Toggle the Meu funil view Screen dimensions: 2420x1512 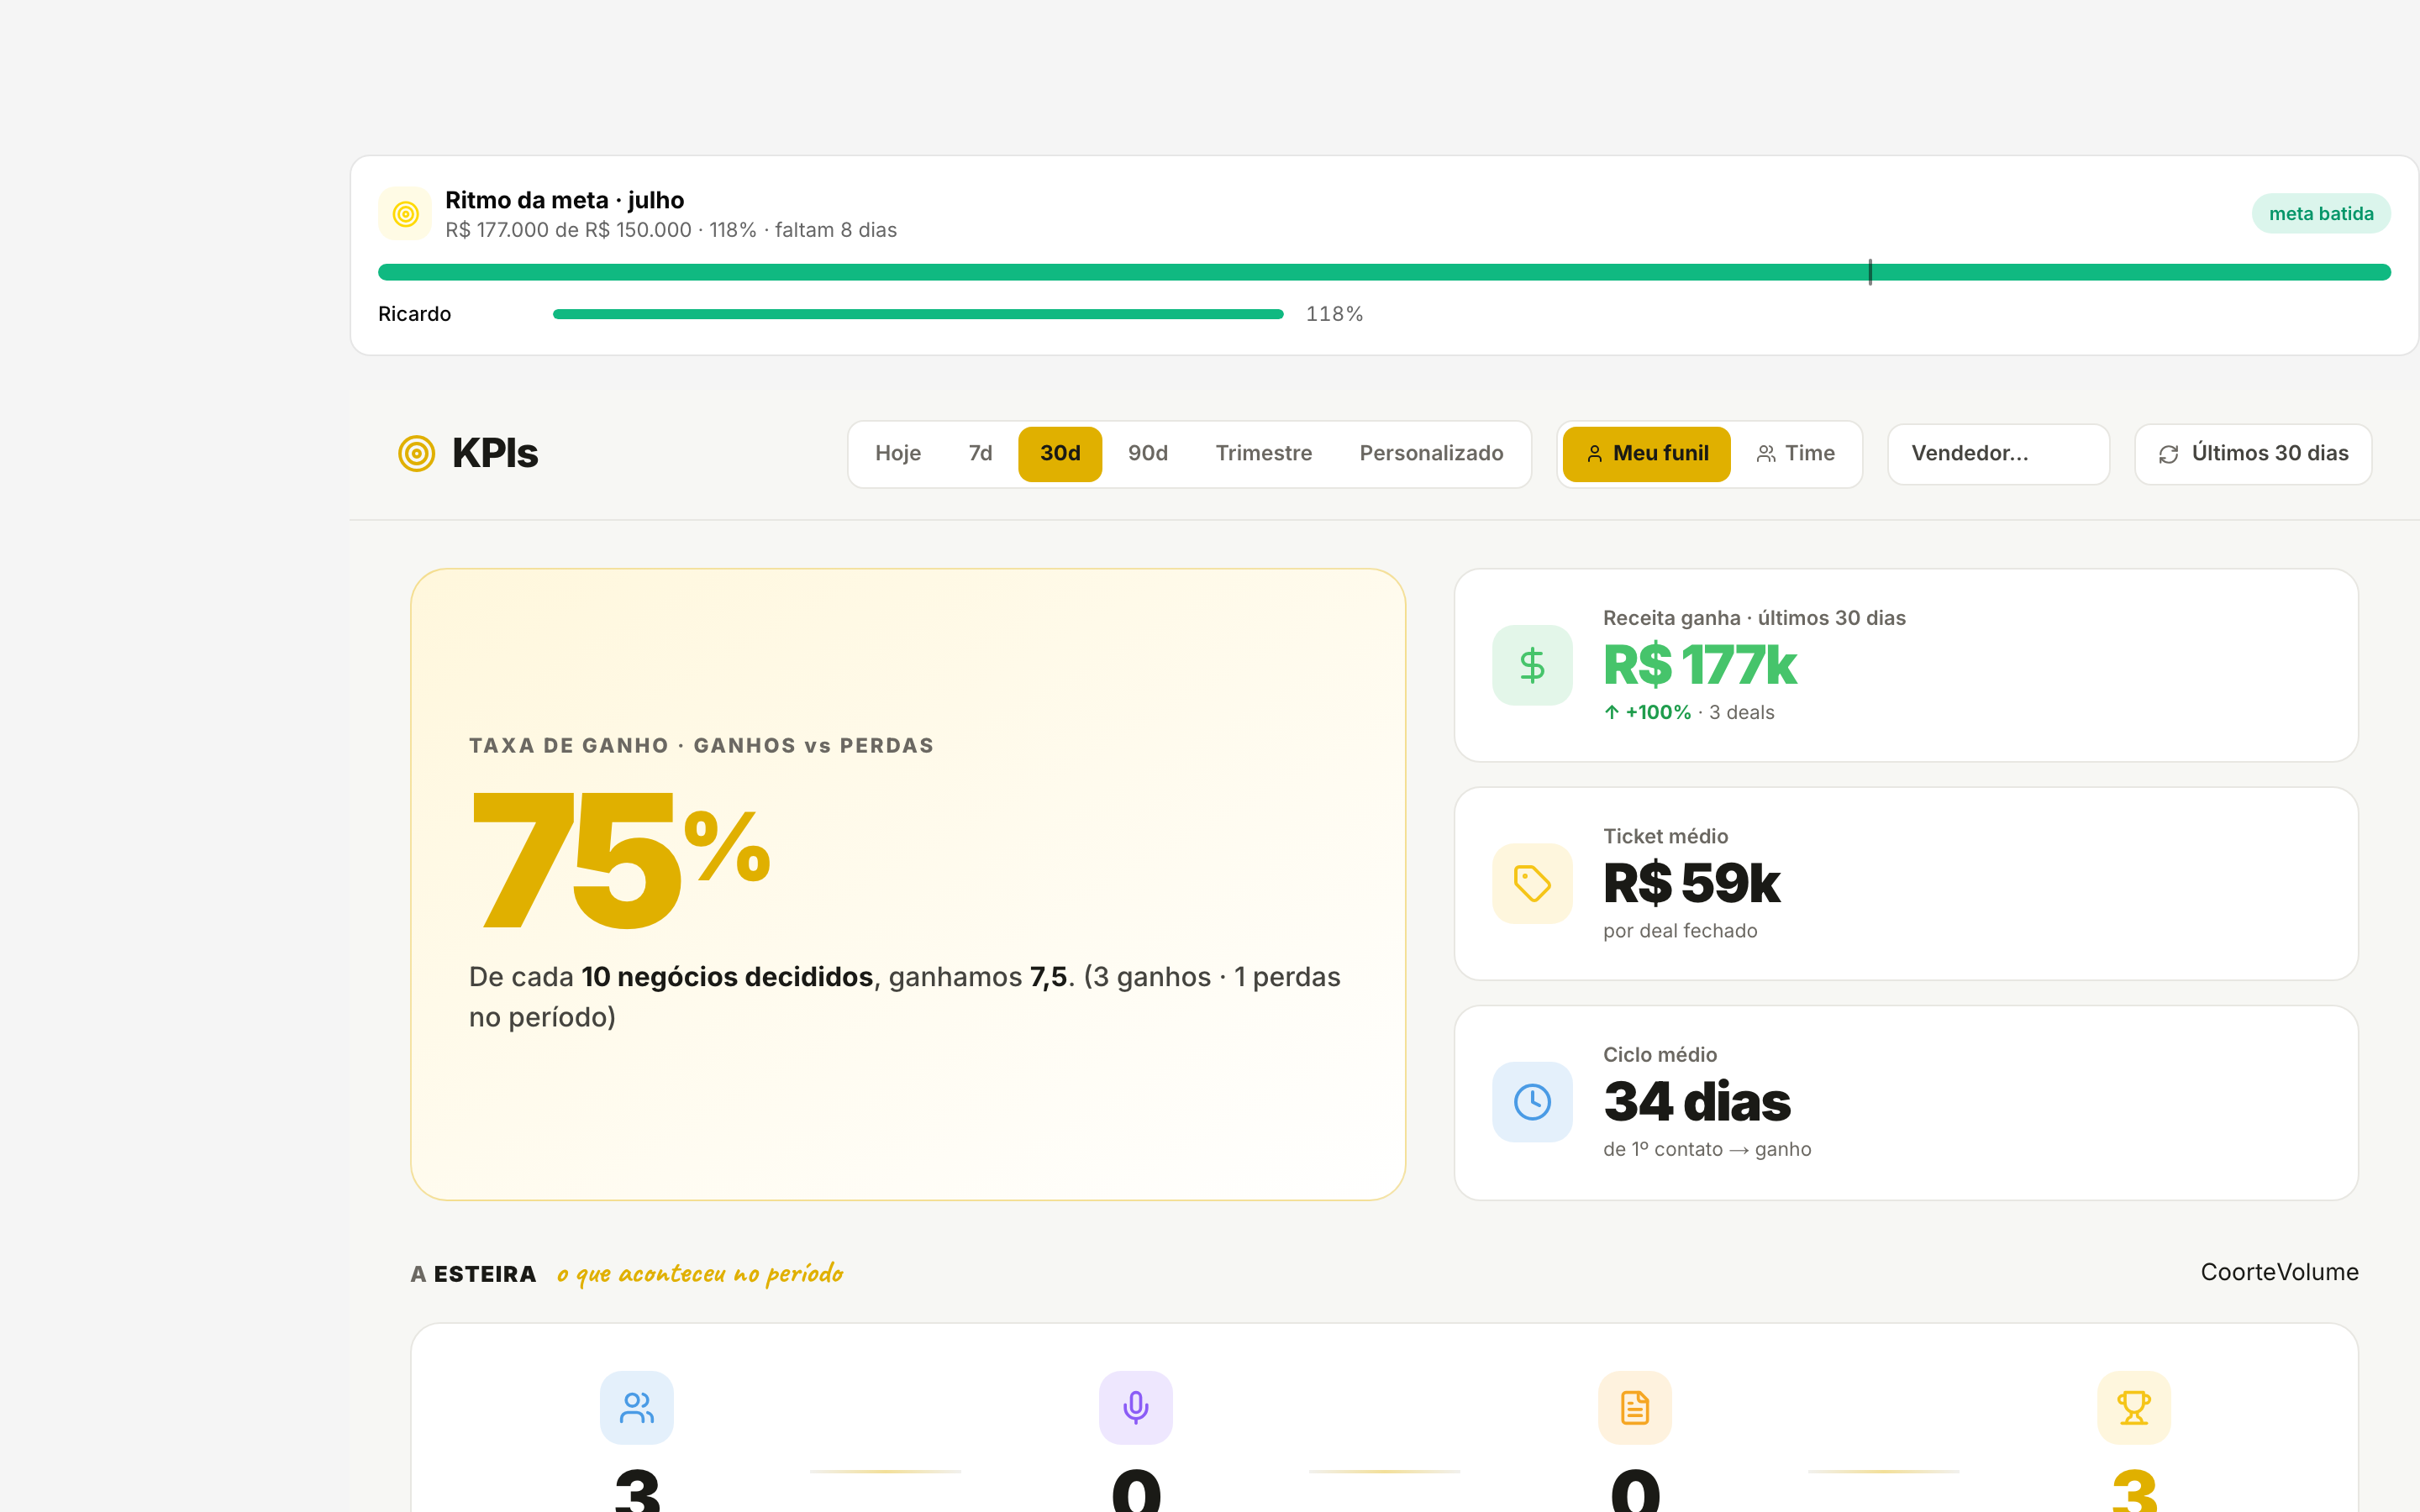(1646, 454)
